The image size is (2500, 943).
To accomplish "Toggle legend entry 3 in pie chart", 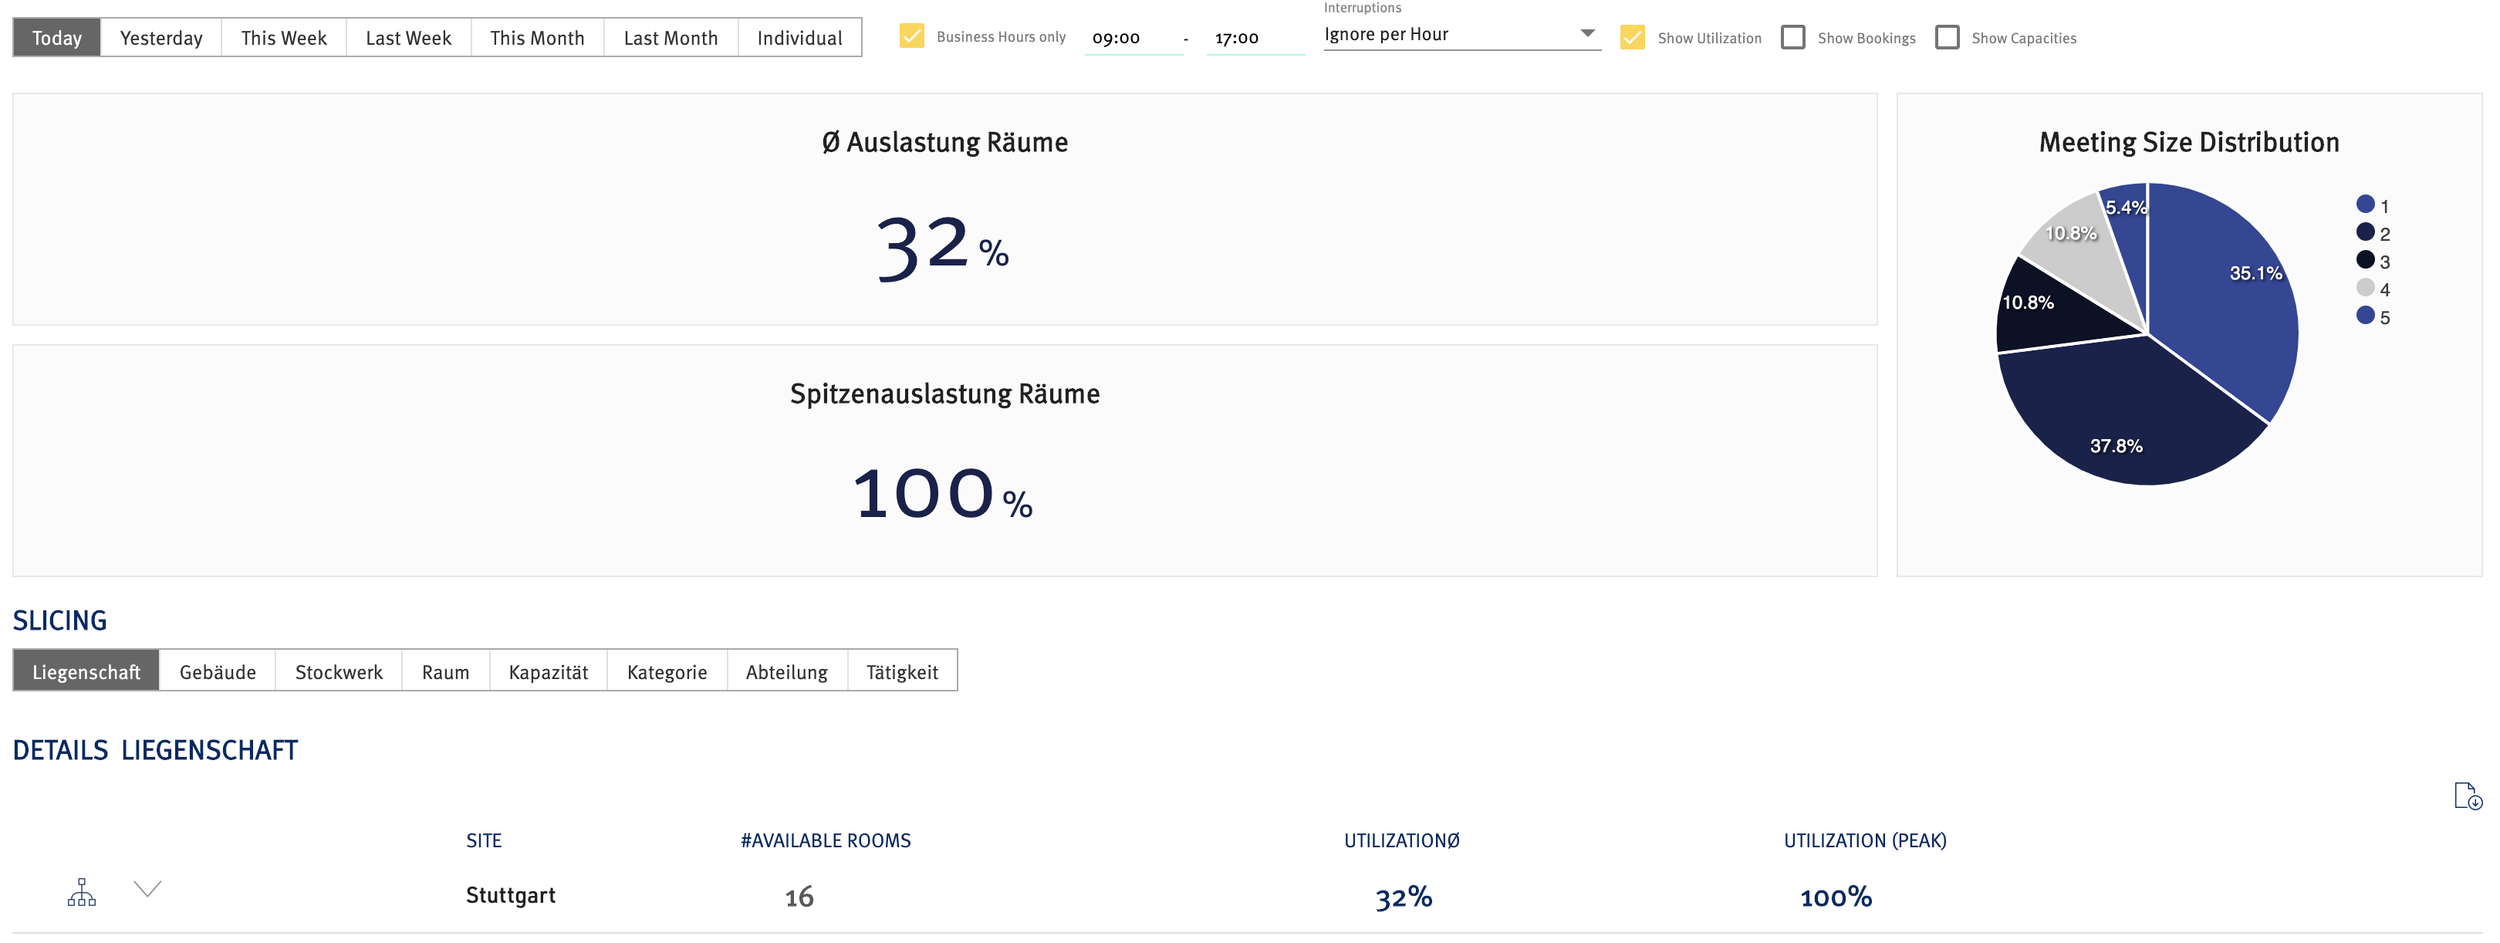I will tap(2373, 261).
